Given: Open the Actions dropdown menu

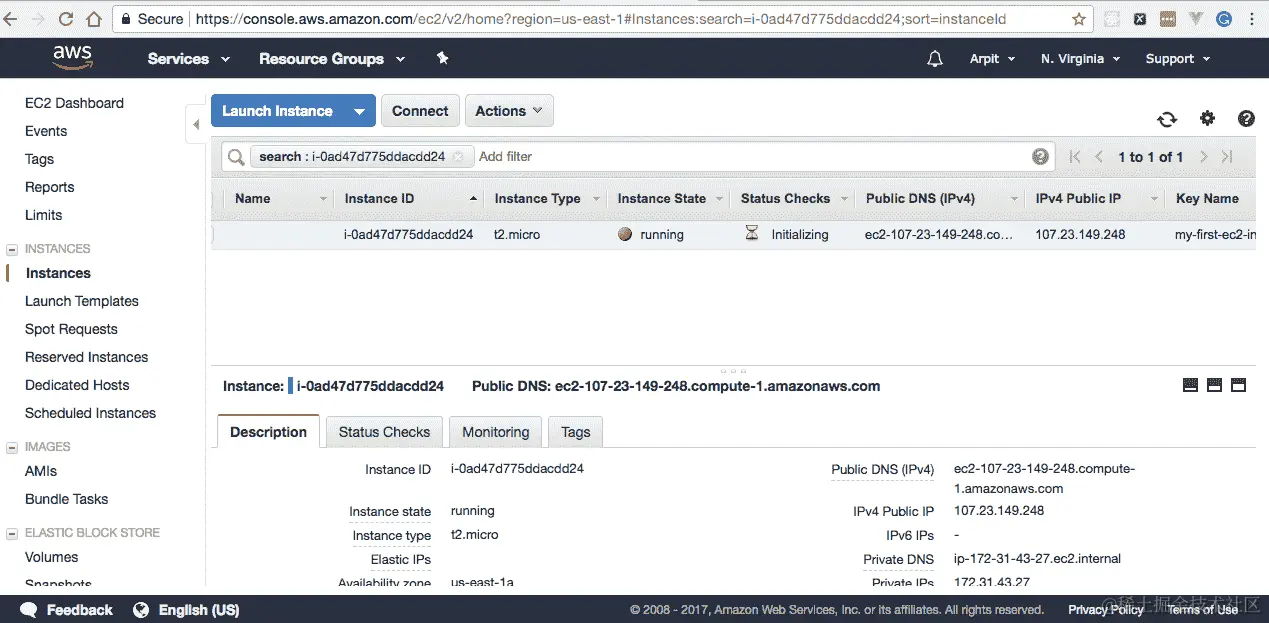Looking at the screenshot, I should [x=509, y=111].
